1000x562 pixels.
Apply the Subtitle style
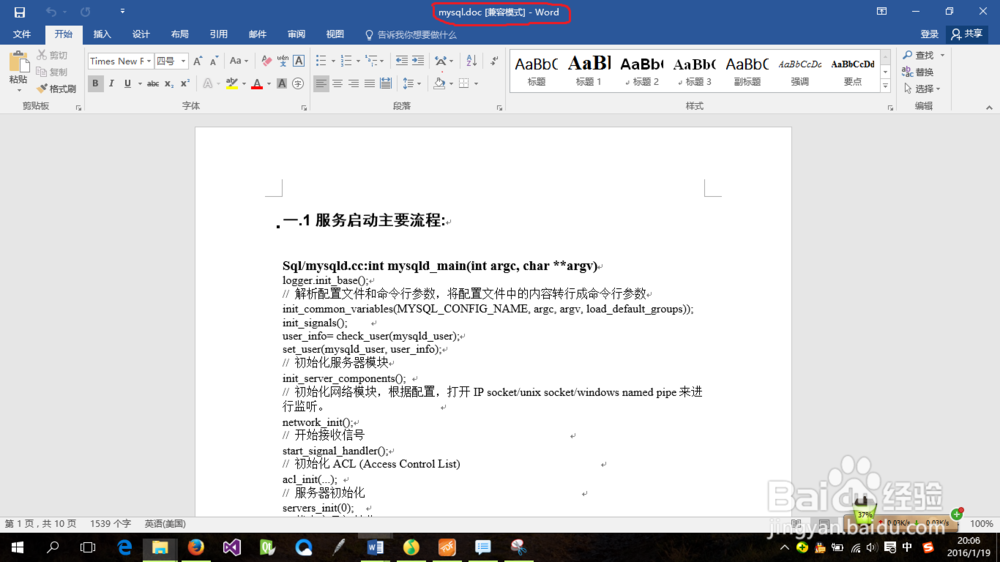[x=747, y=70]
